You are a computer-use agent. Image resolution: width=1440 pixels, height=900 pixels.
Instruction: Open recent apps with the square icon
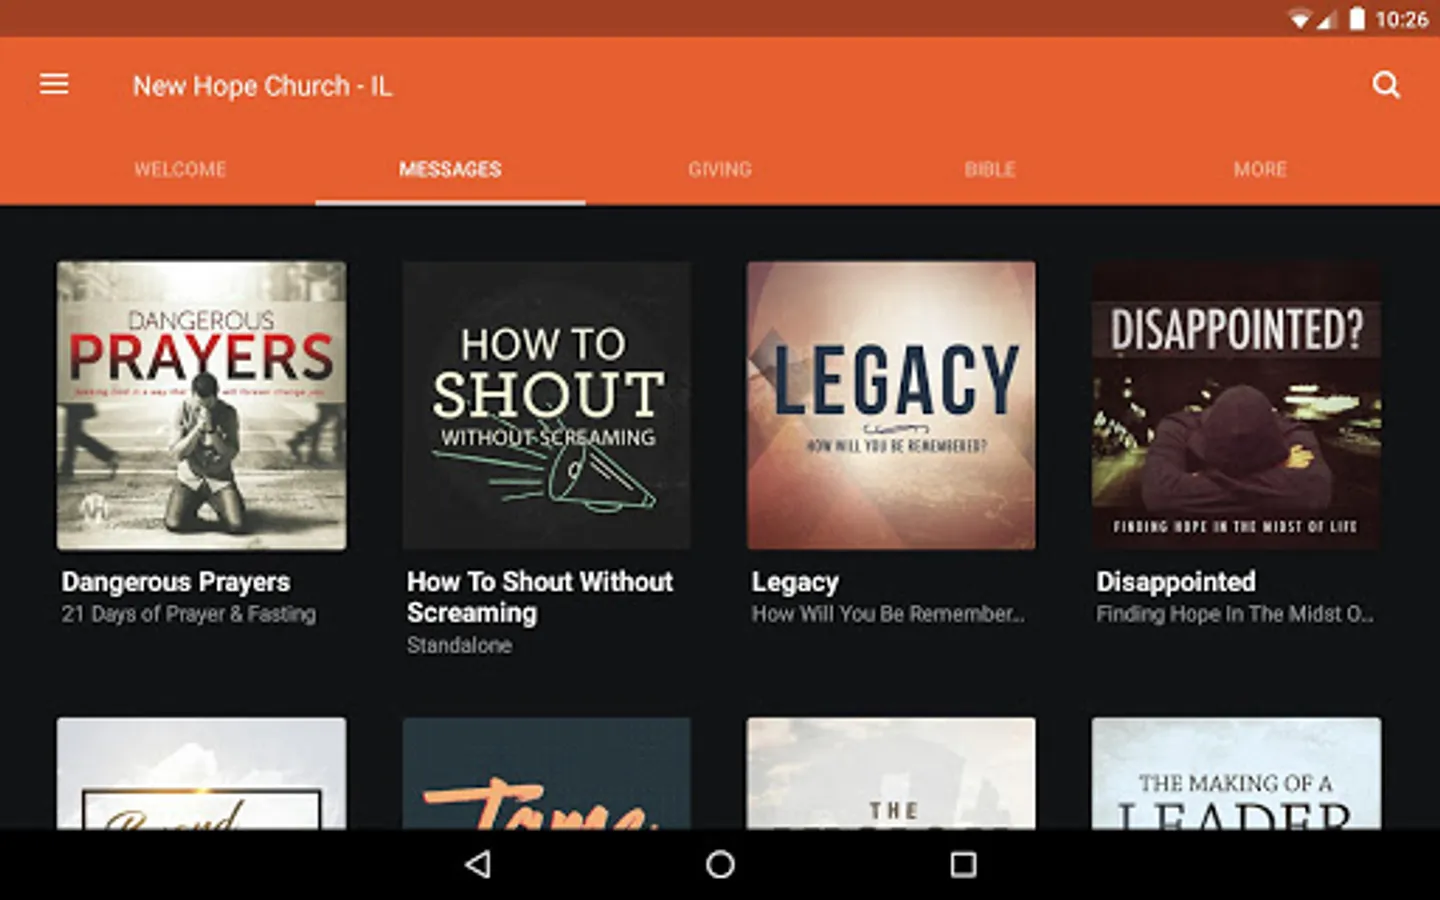(x=963, y=863)
